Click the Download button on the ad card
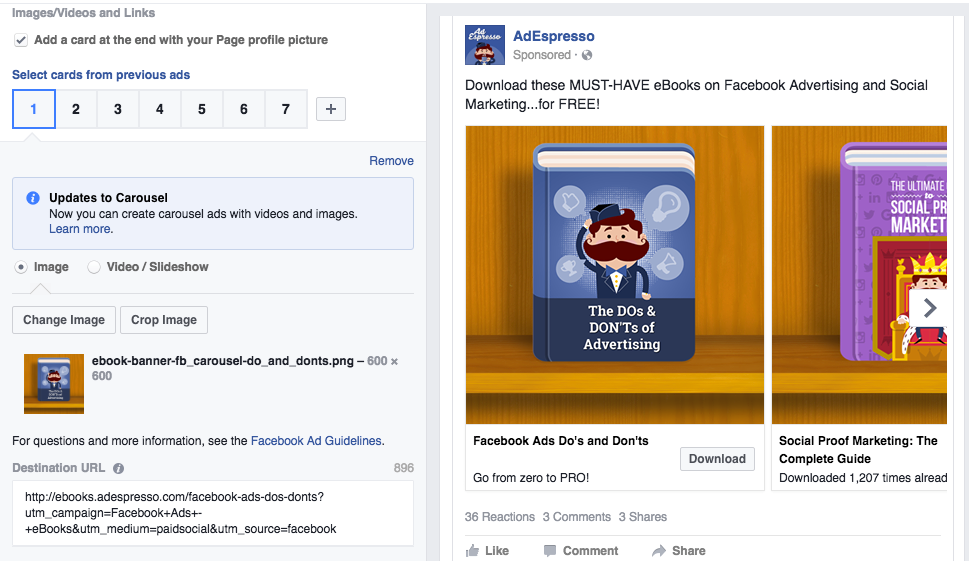Screen dimensions: 969x561 coord(717,459)
